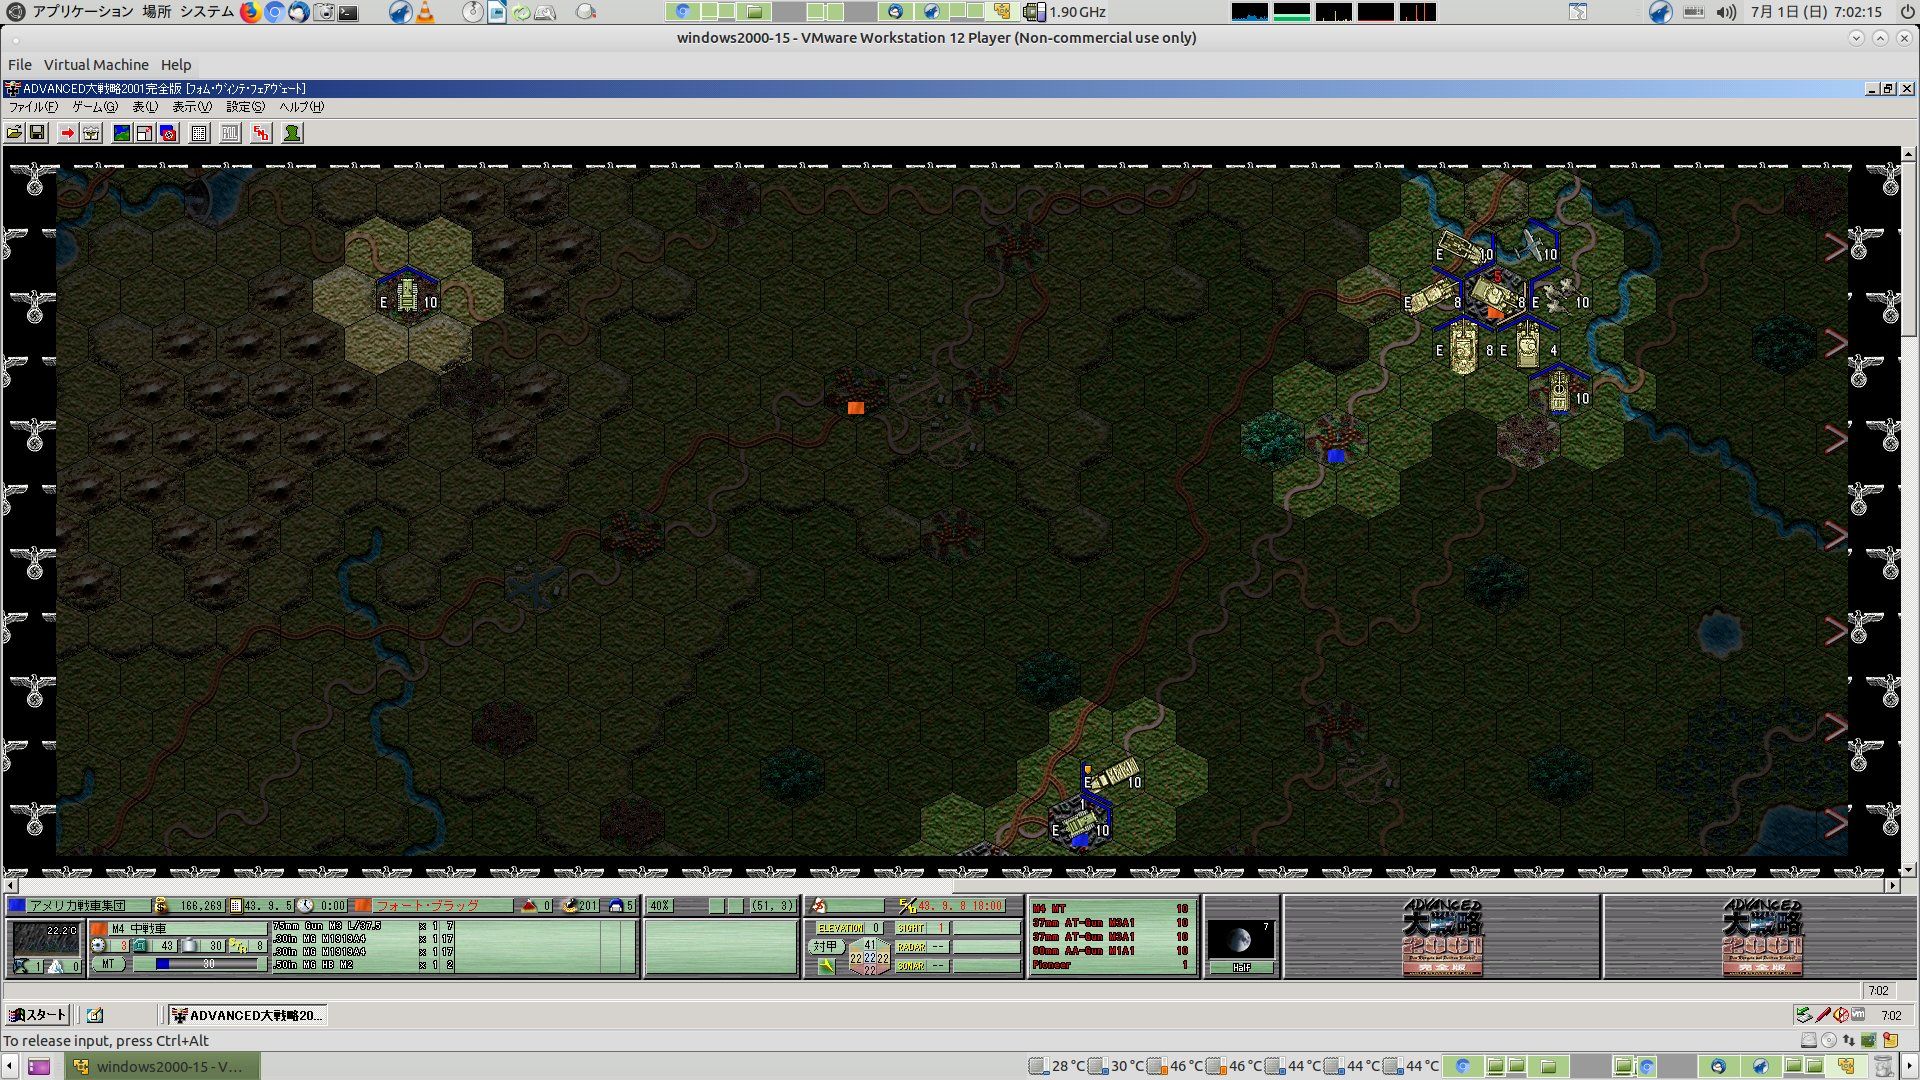The height and width of the screenshot is (1080, 1920).
Task: Expand the 表示(V) menu
Action: click(191, 107)
